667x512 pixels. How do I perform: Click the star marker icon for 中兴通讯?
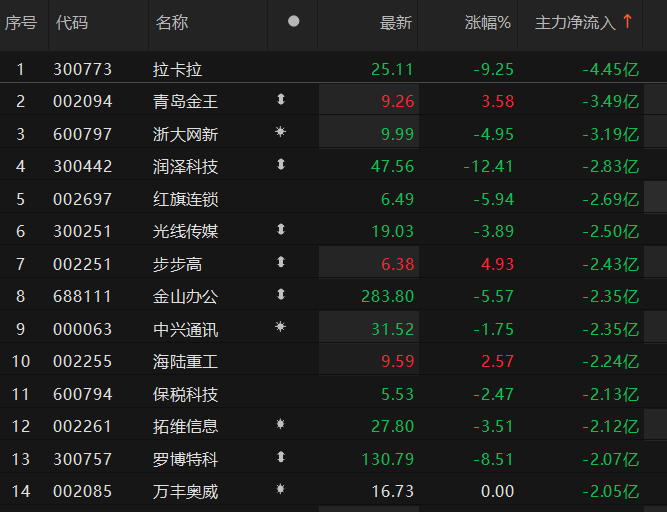[x=280, y=327]
